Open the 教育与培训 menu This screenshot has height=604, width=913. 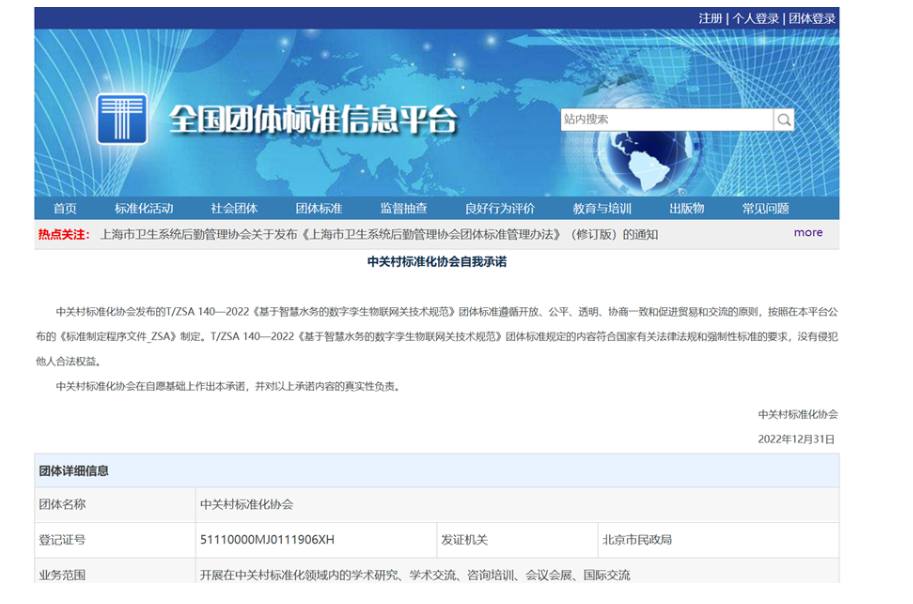602,208
